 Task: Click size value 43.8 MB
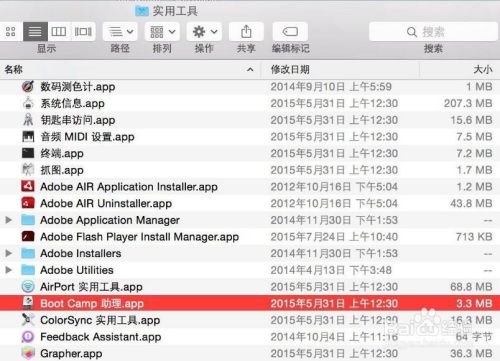point(471,203)
